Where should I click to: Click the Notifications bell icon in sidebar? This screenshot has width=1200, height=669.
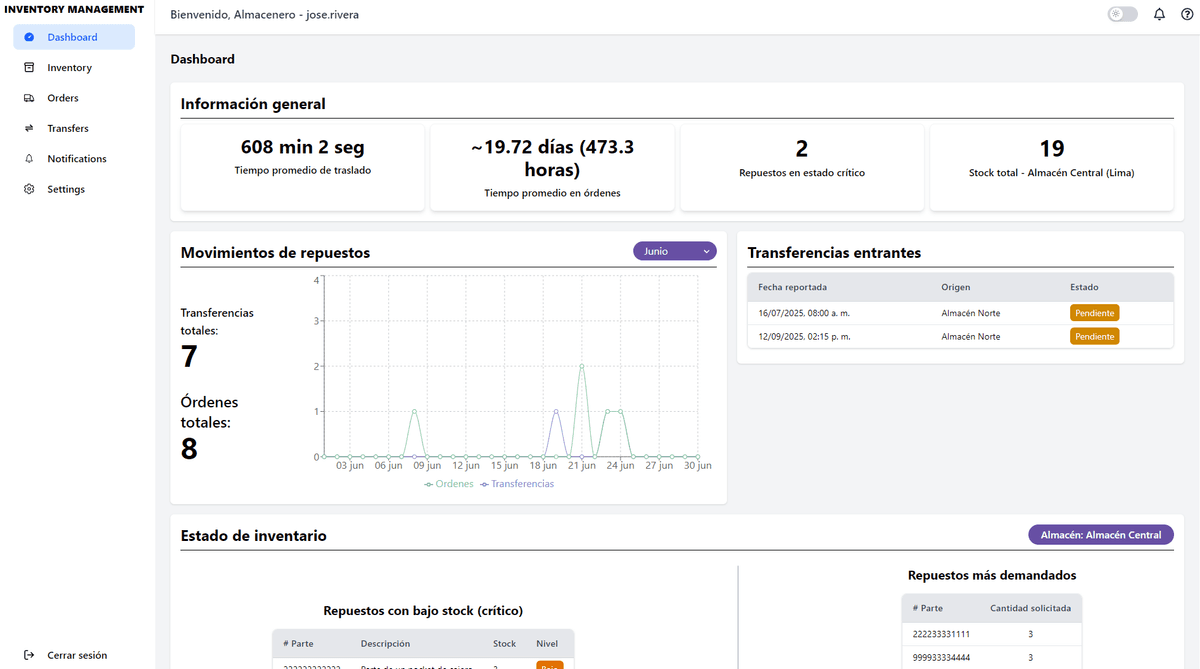click(29, 159)
